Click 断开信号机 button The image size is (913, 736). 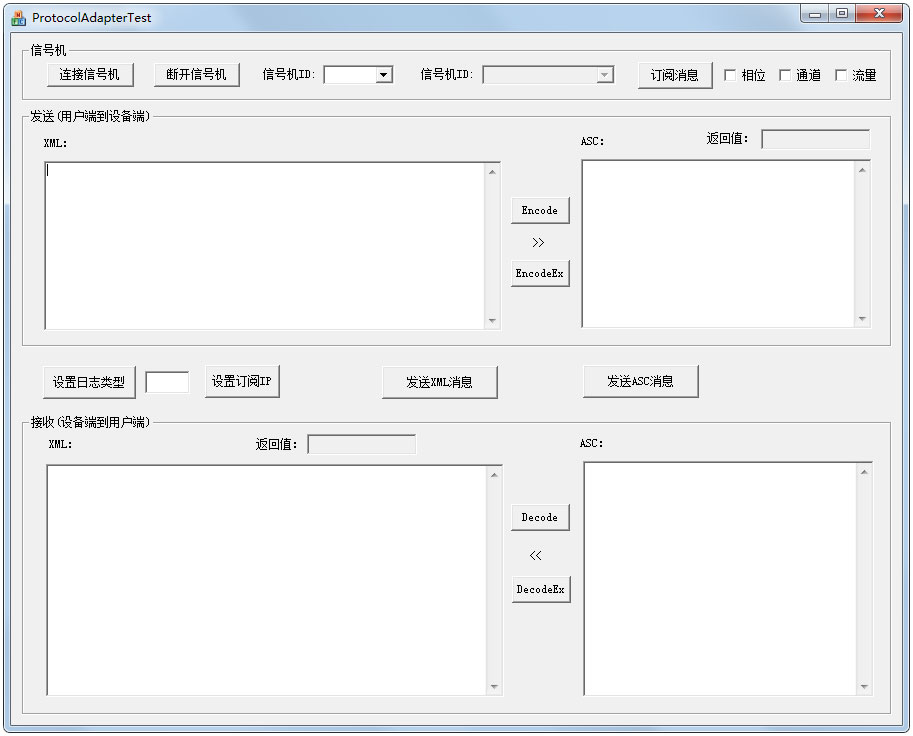(x=196, y=75)
